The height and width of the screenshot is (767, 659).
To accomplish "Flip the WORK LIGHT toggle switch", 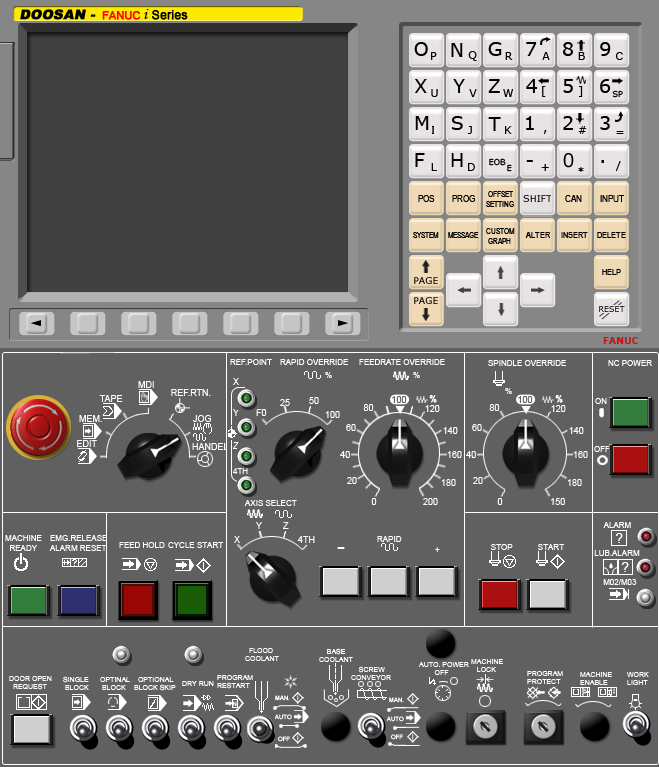I will click(636, 725).
